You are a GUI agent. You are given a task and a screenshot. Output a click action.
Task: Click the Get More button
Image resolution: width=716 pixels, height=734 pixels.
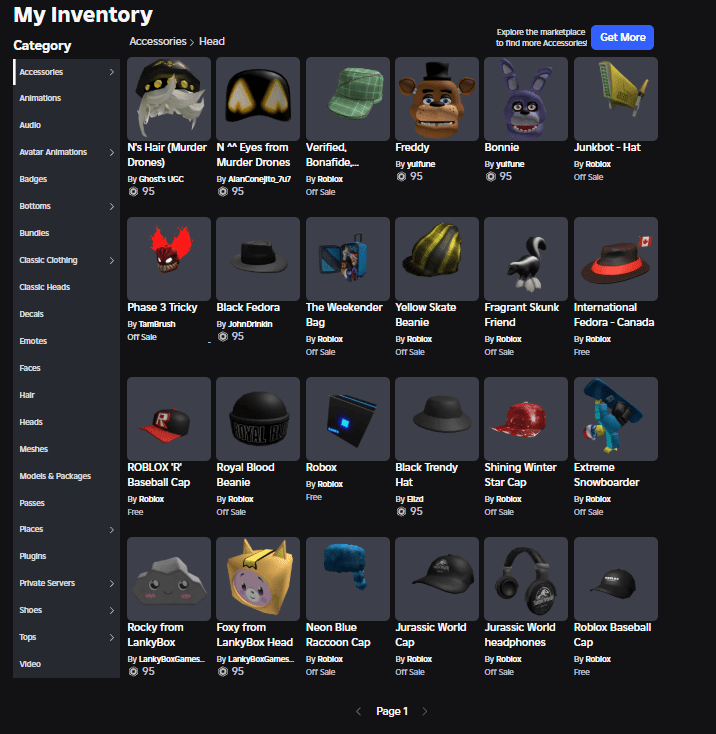pos(622,37)
